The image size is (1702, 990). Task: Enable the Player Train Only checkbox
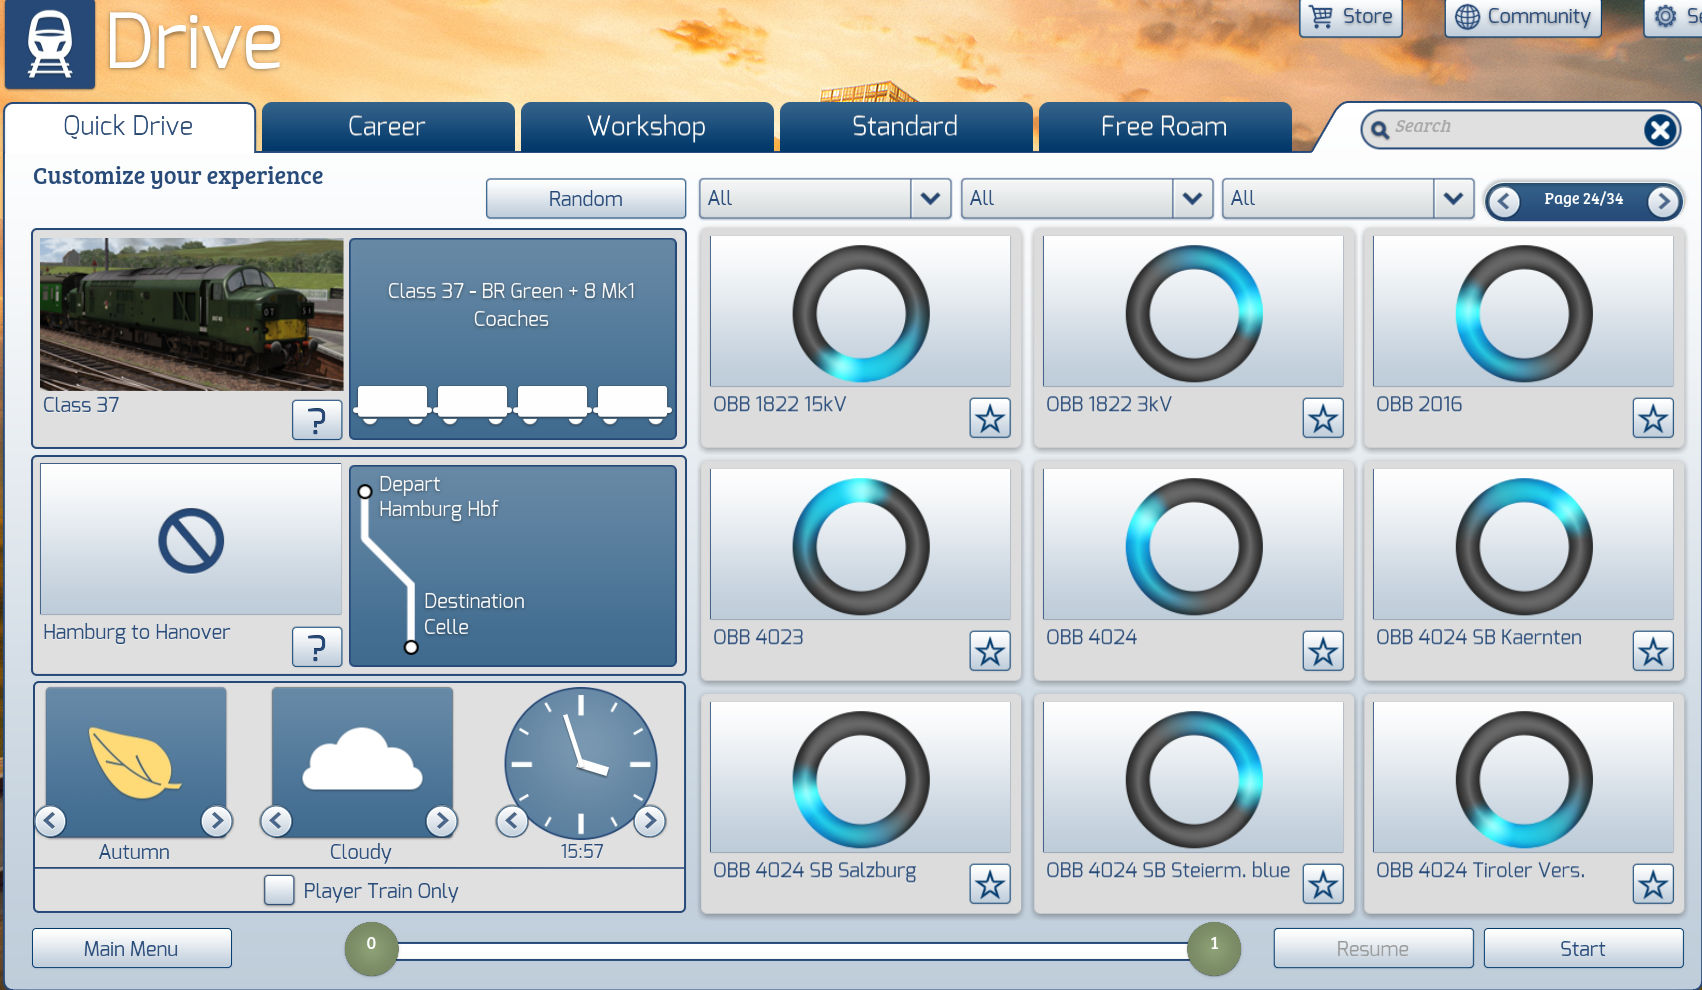279,890
